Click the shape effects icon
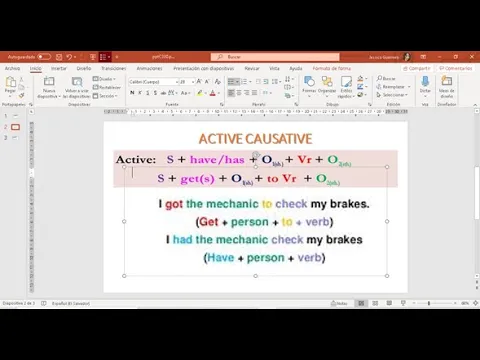This screenshot has width=480, height=360. point(360,95)
